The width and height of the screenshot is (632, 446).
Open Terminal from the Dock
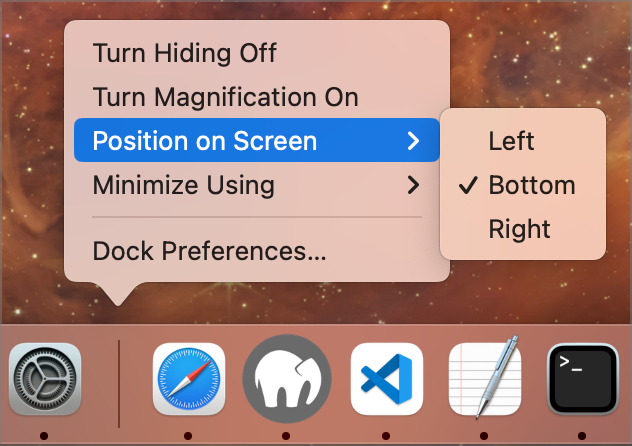[583, 379]
